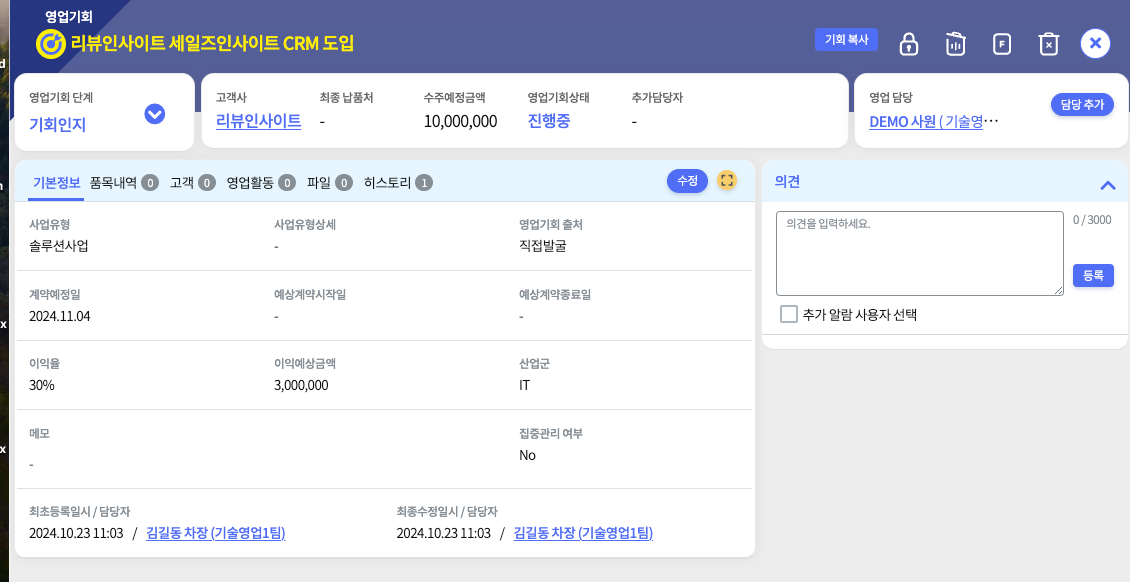Image resolution: width=1130 pixels, height=582 pixels.
Task: Click the yellow target icon beside title
Action: pyautogui.click(x=50, y=44)
